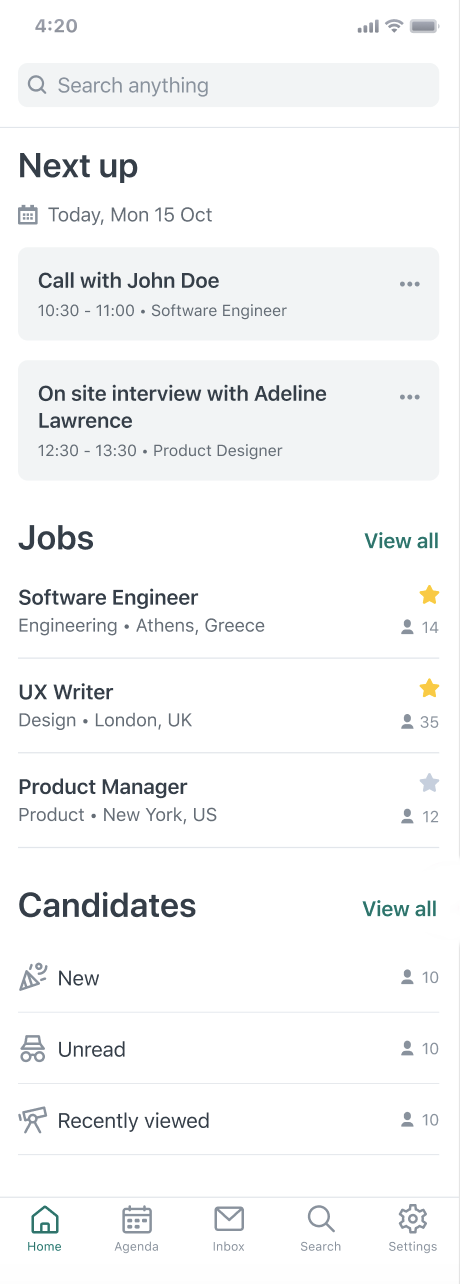
Task: Click the telescope icon for Recently viewed
Action: [33, 1120]
